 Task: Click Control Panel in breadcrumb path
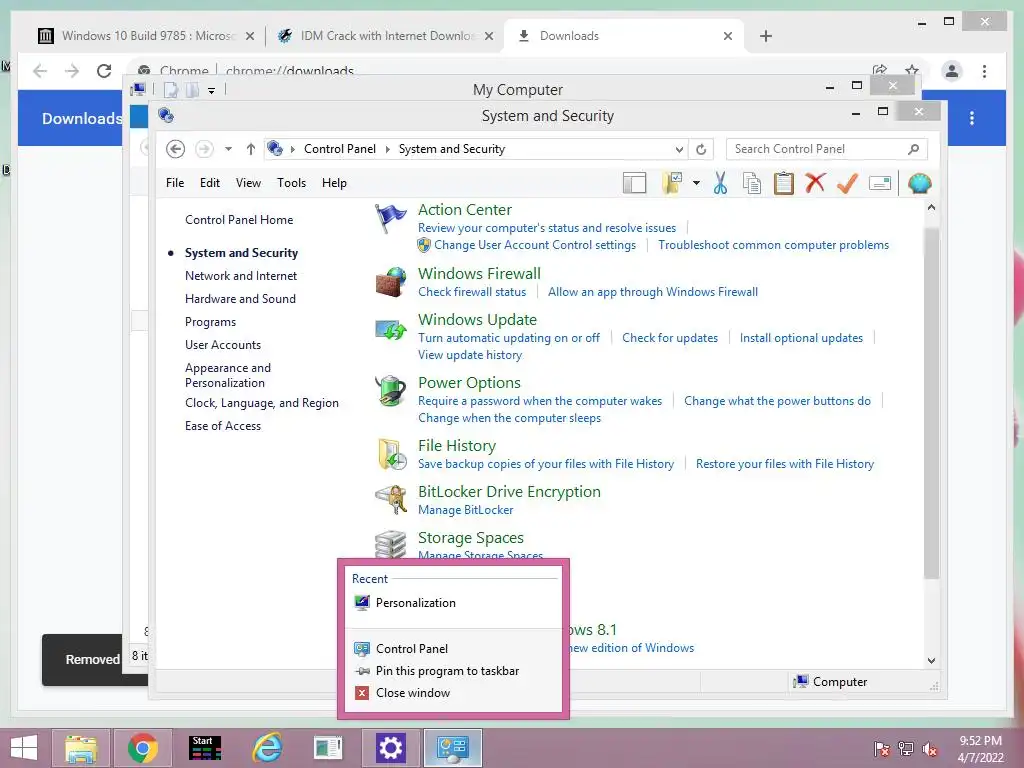click(340, 149)
